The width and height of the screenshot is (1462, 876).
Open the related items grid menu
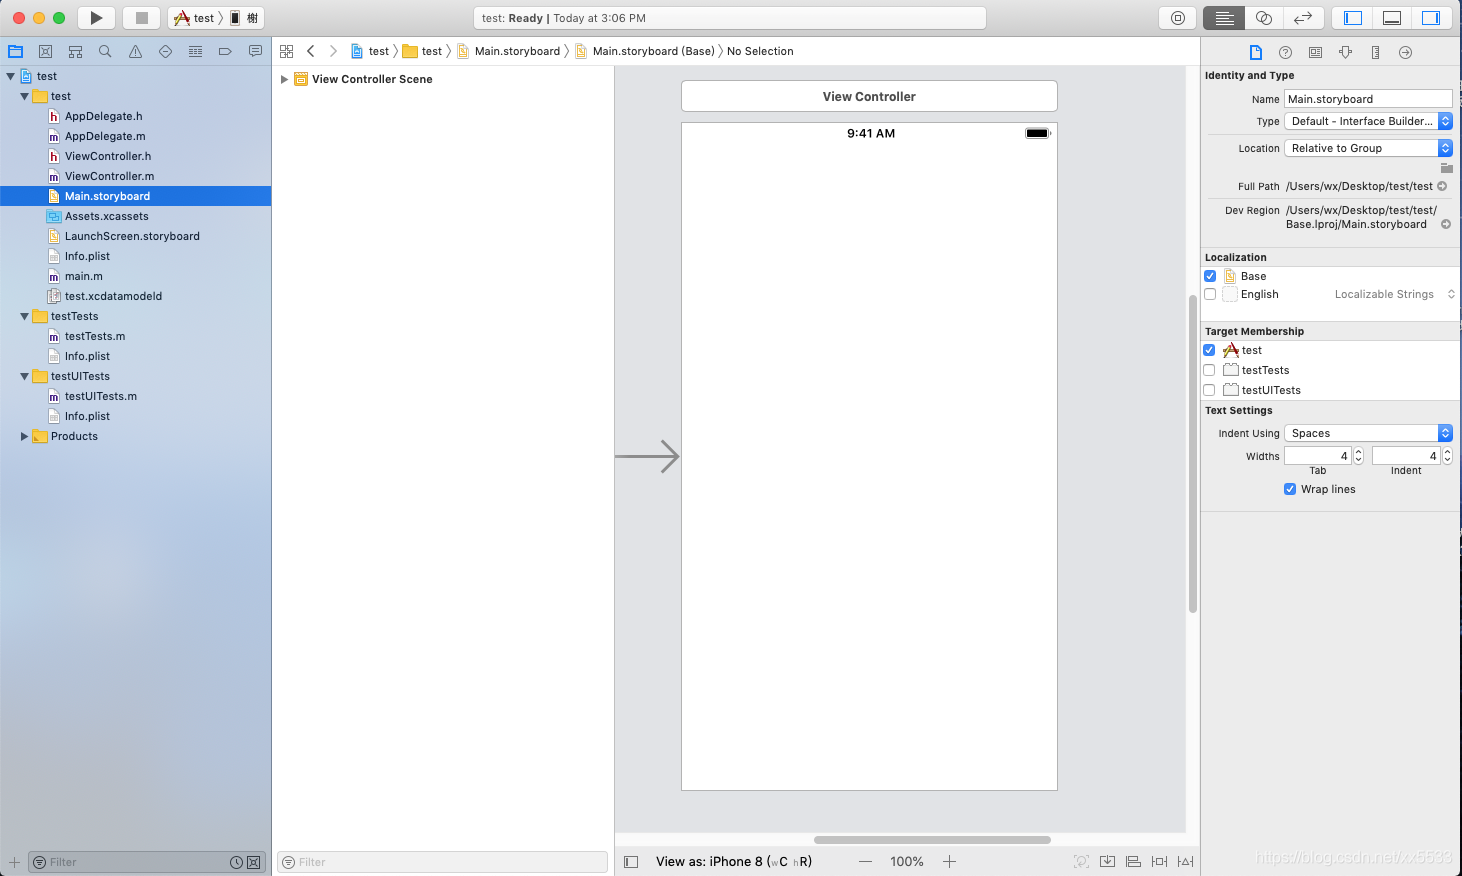[x=287, y=51]
